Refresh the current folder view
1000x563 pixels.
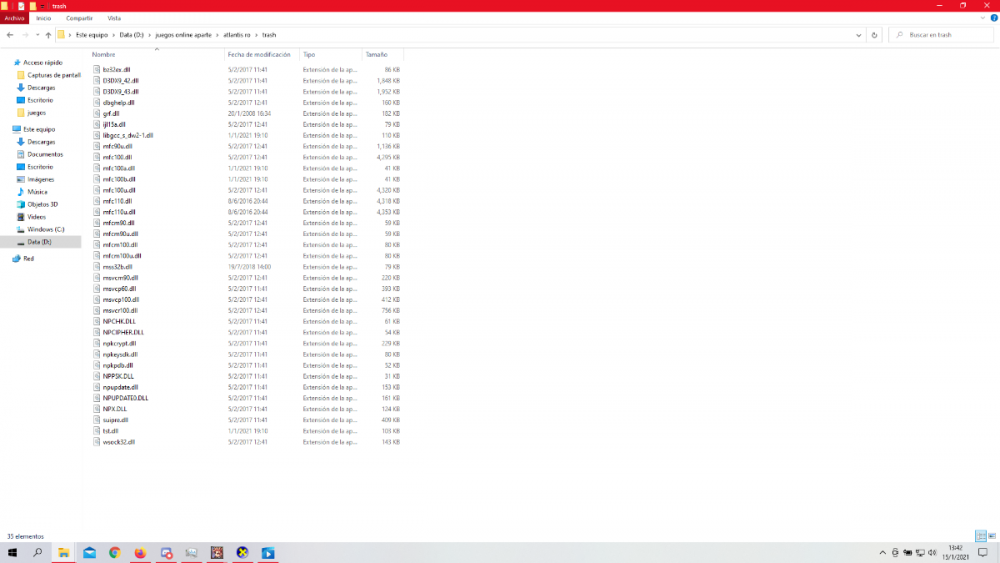coord(875,35)
